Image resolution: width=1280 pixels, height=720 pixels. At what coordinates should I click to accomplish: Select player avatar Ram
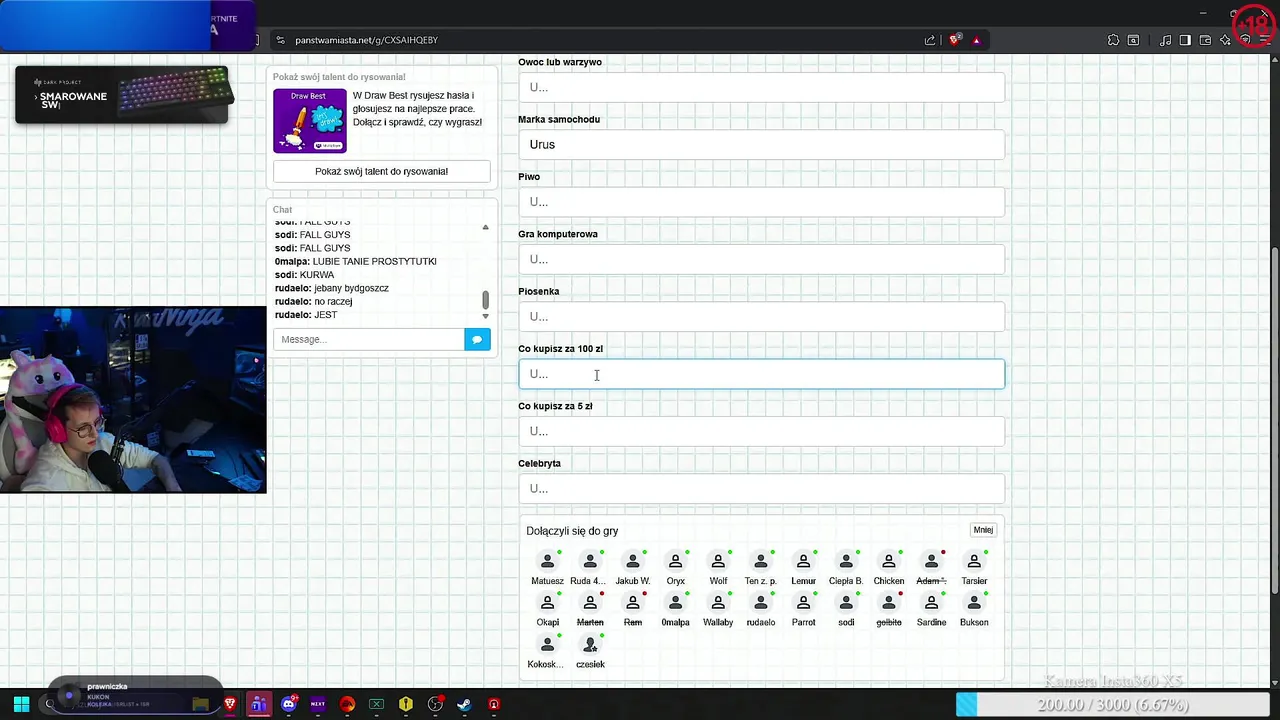point(632,603)
